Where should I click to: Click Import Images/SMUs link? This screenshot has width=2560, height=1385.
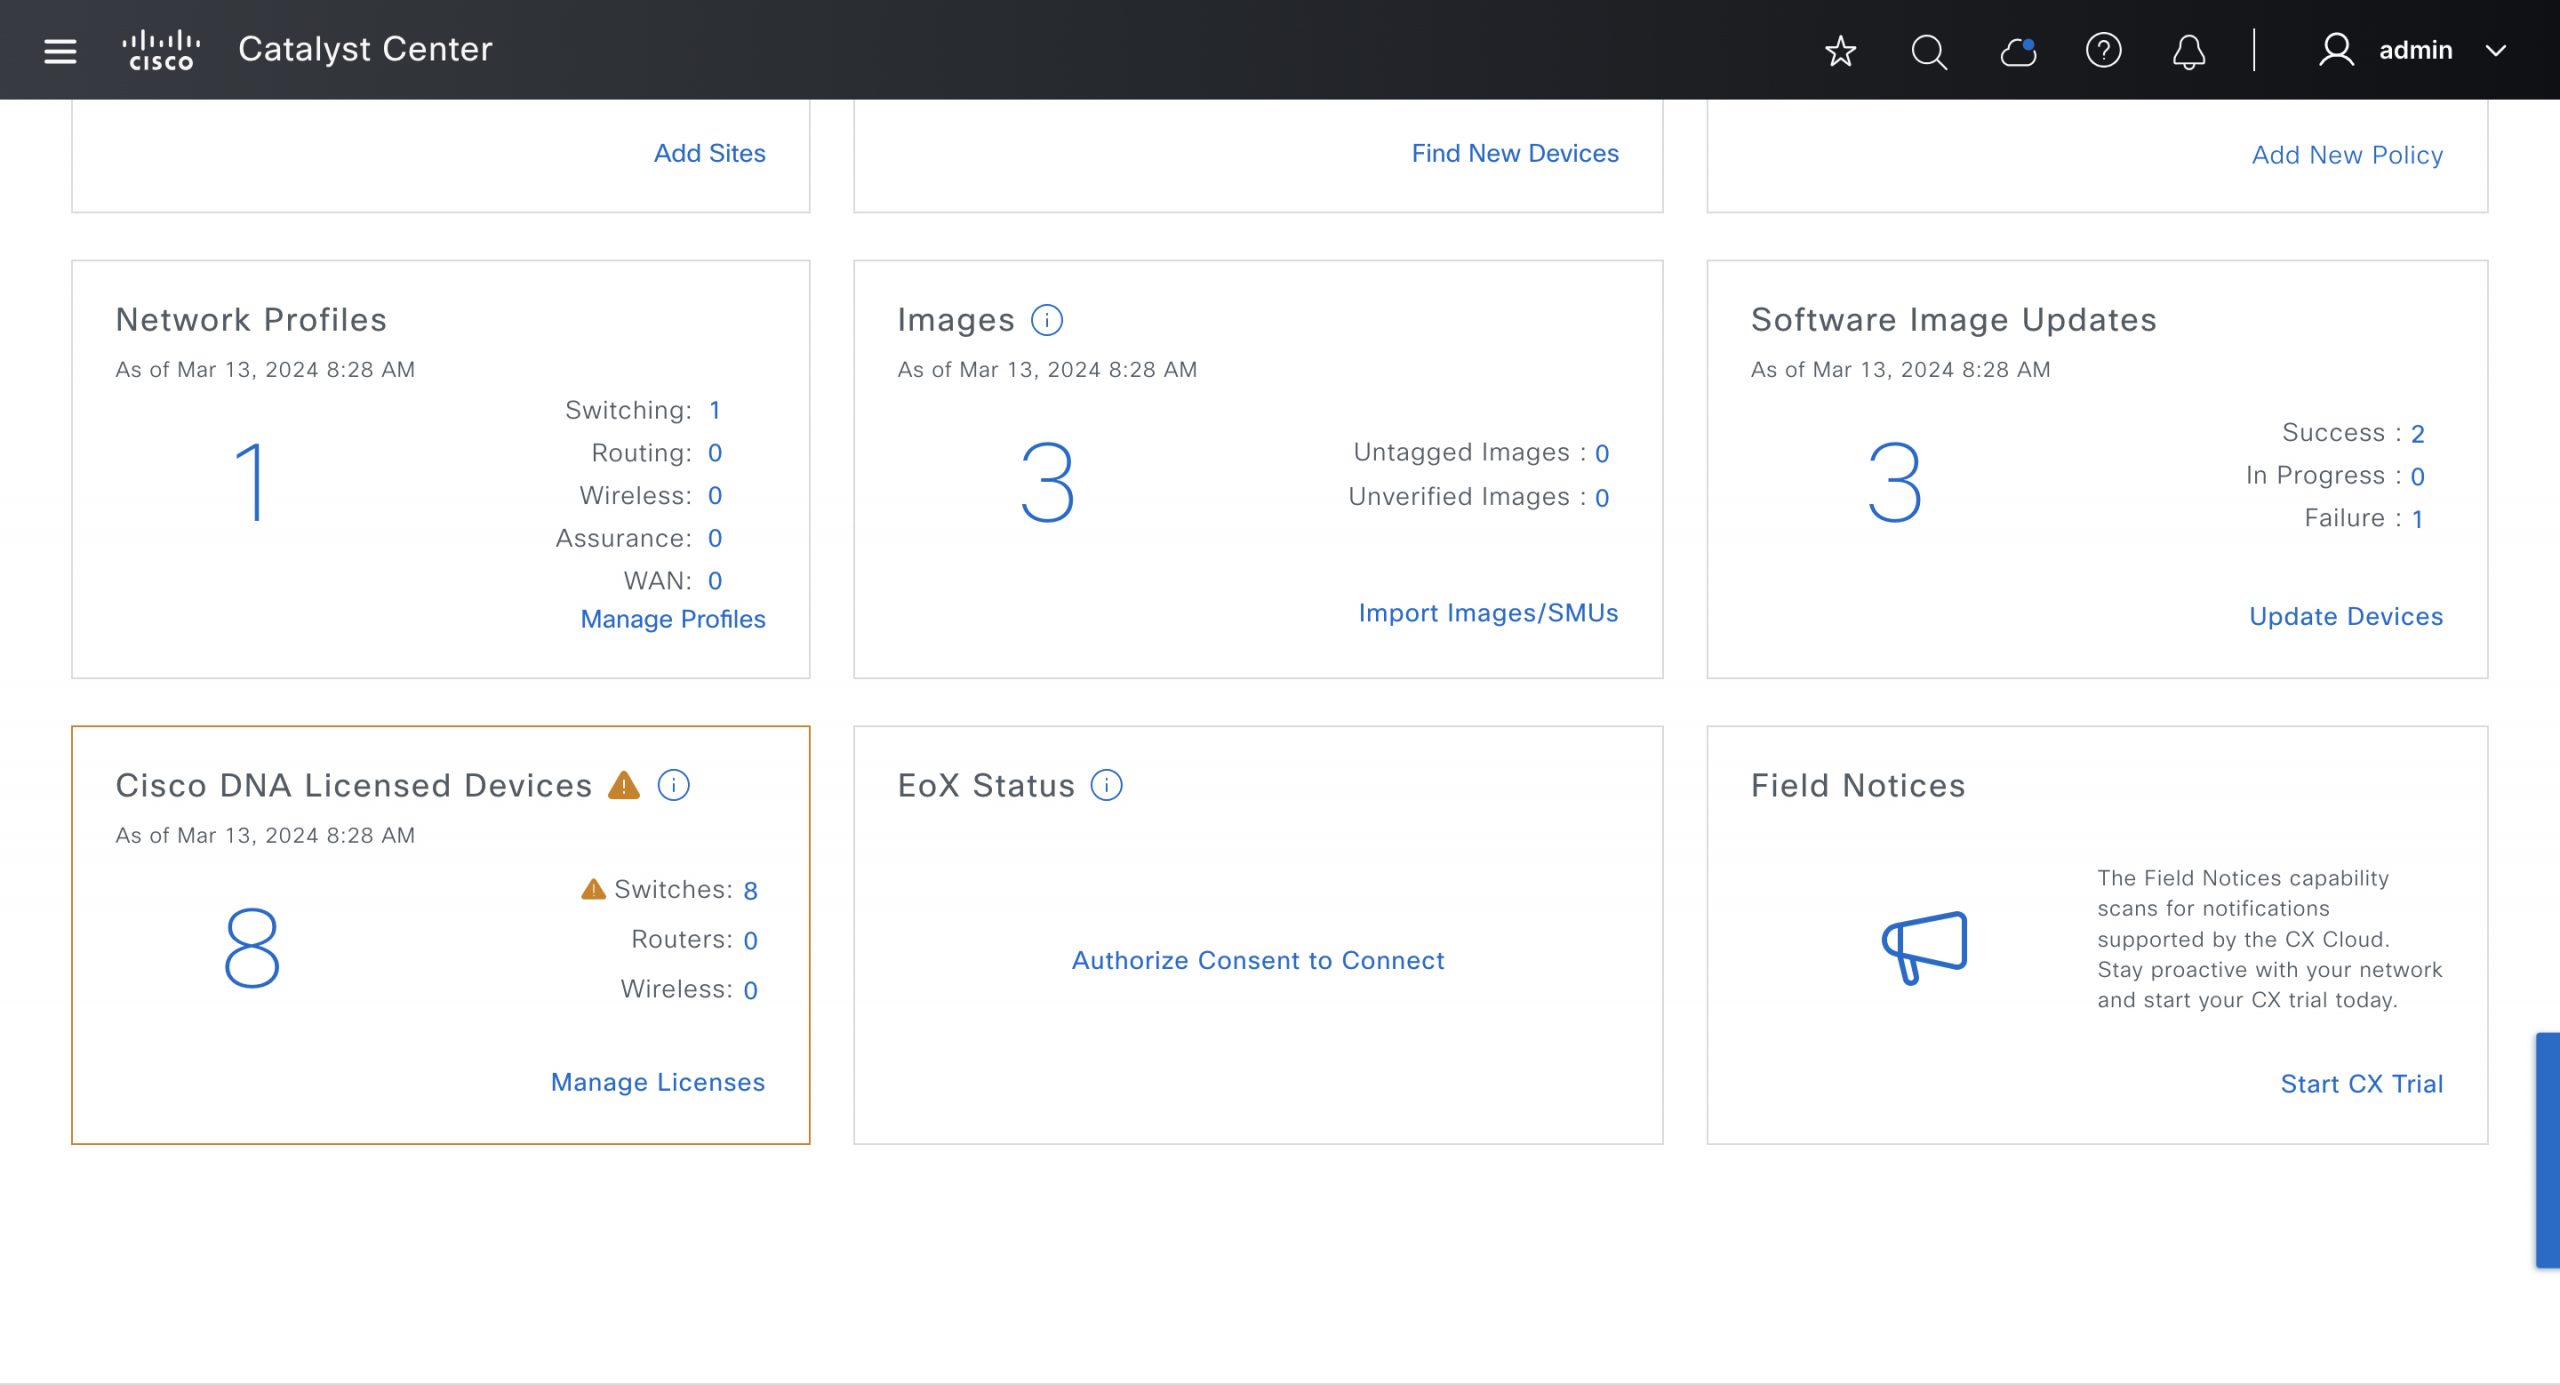coord(1487,613)
